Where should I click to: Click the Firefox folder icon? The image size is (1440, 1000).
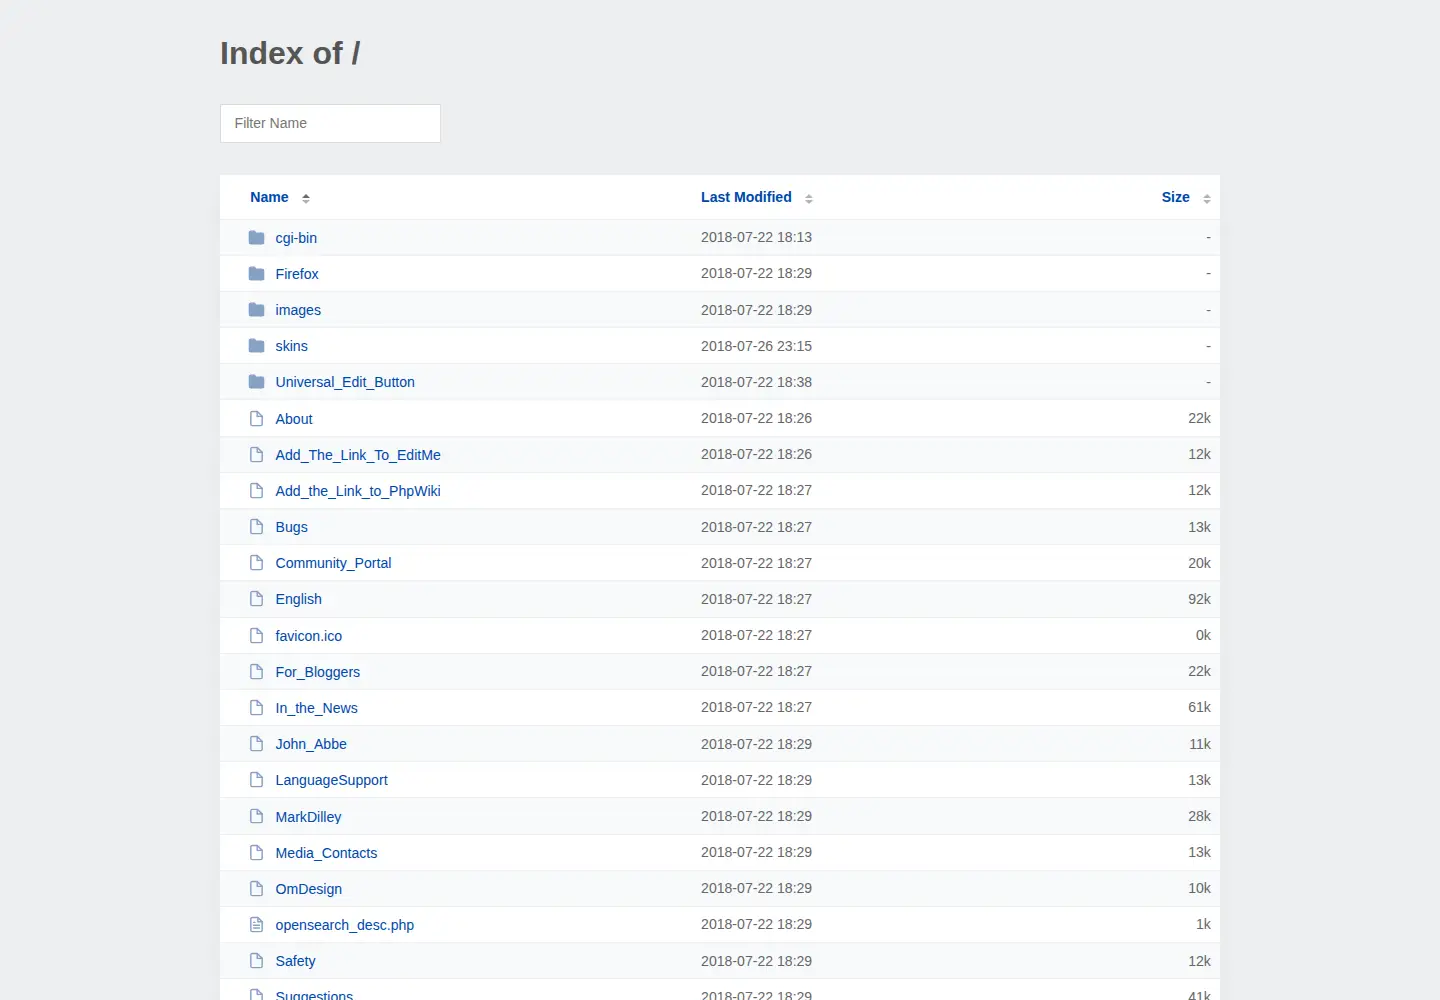tap(257, 274)
